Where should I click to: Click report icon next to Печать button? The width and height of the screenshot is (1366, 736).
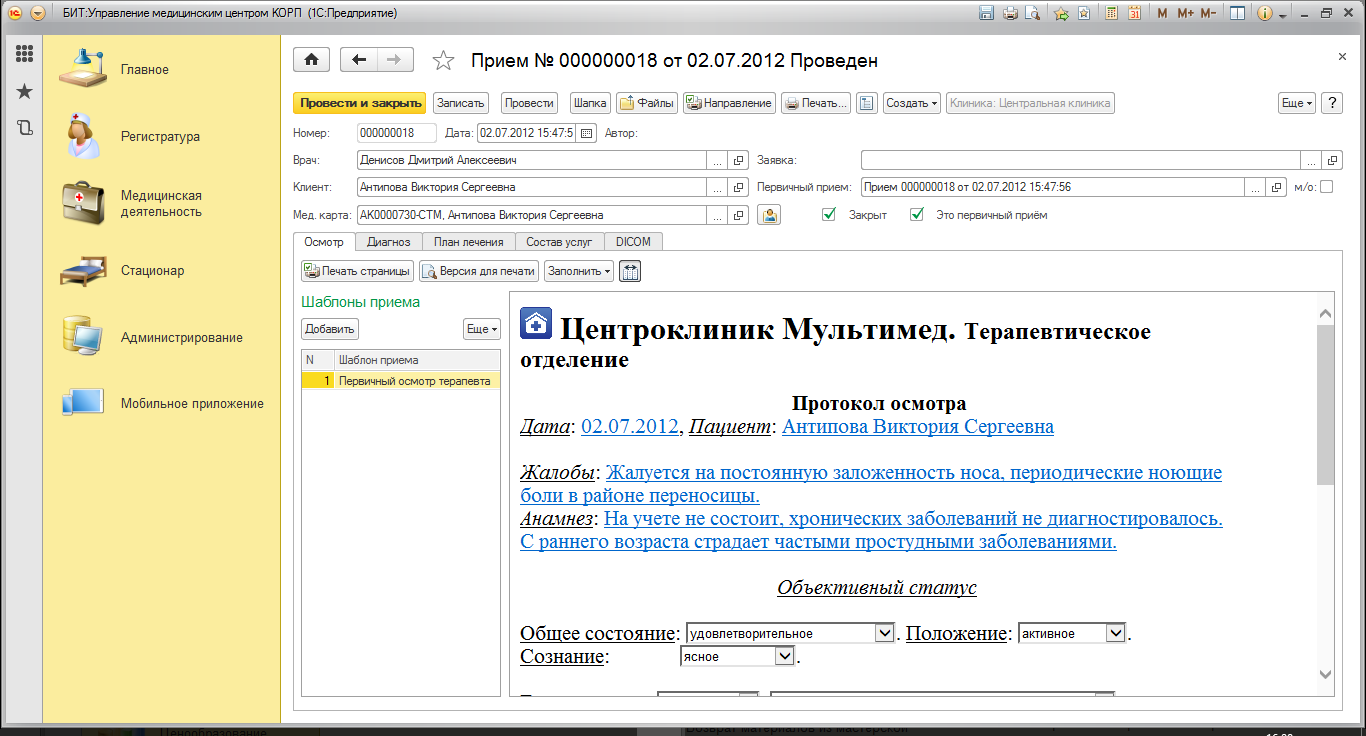tap(867, 103)
